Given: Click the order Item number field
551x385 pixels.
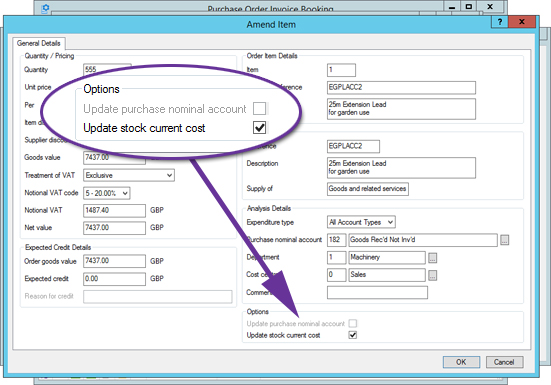Looking at the screenshot, I should pyautogui.click(x=341, y=70).
